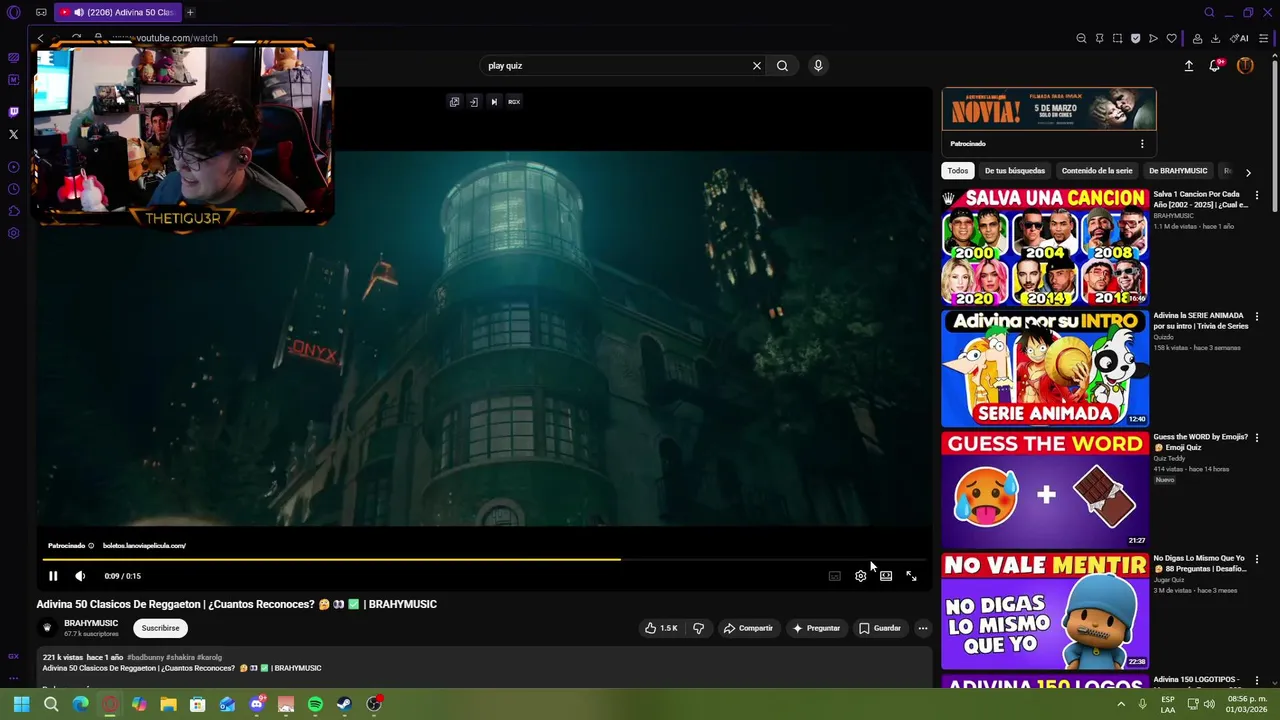Open the player icon in the sidebar

click(13, 167)
